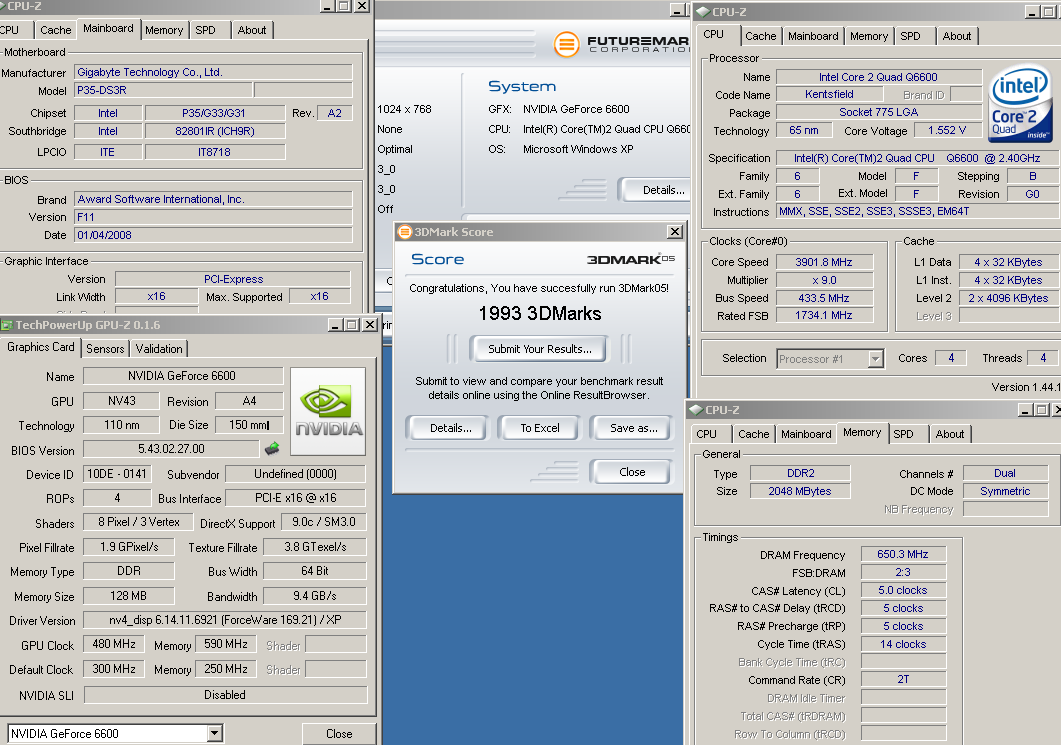Click the Futuremark orange logo icon
The height and width of the screenshot is (745, 1061).
coord(566,45)
